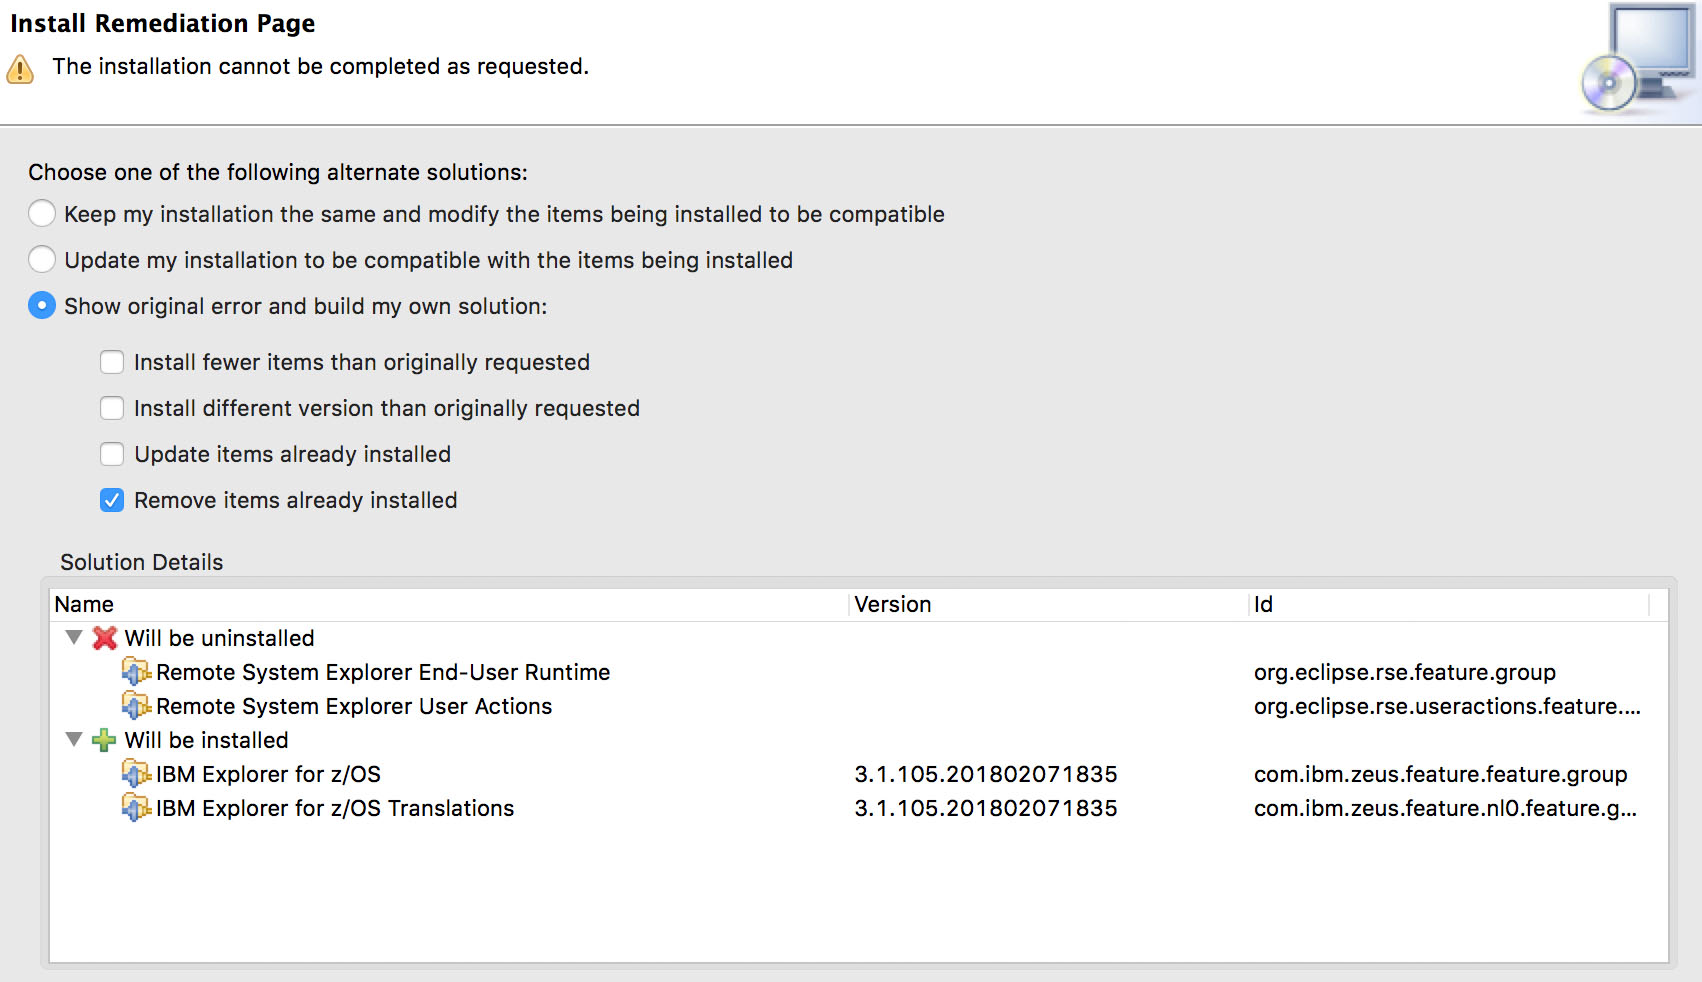The image size is (1702, 982).
Task: Click the red X uninstall icon
Action: coord(104,638)
